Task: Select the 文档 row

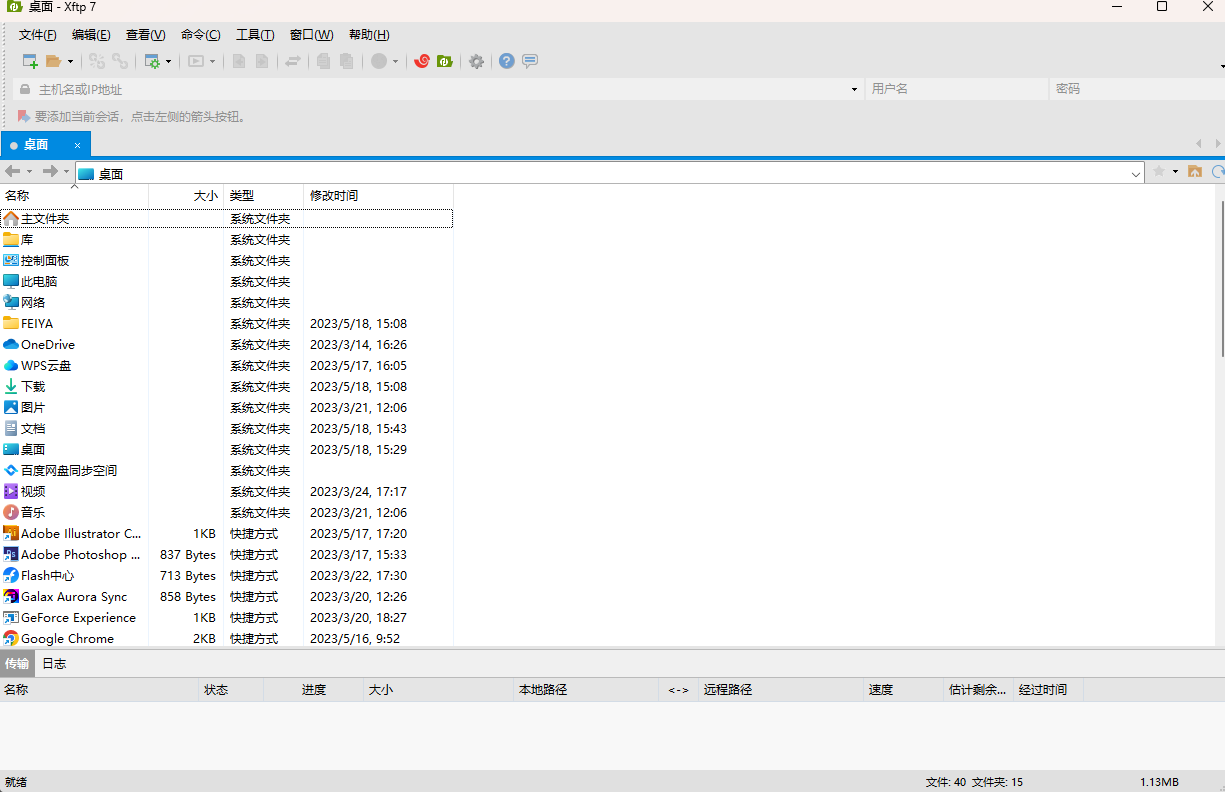Action: tap(226, 428)
